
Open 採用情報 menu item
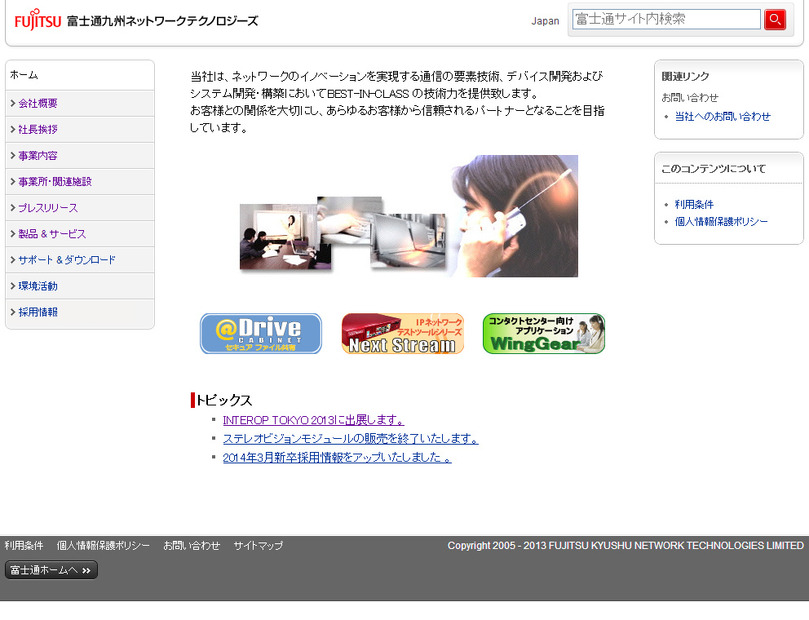pyautogui.click(x=79, y=312)
